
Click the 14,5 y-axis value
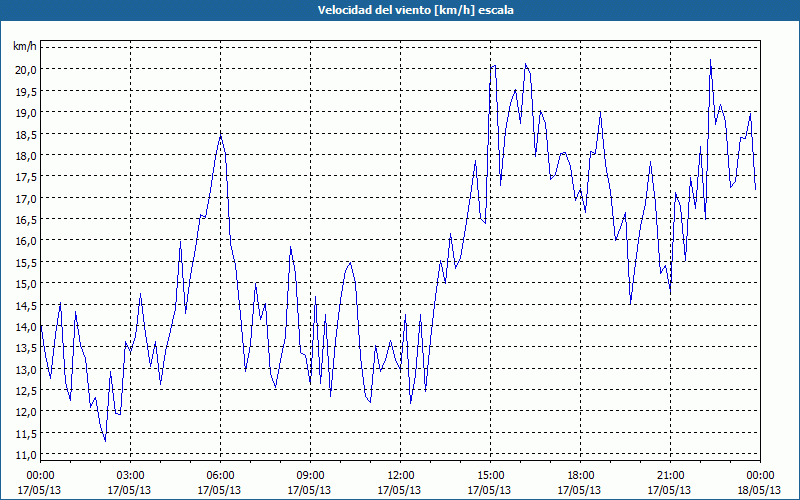(x=27, y=305)
